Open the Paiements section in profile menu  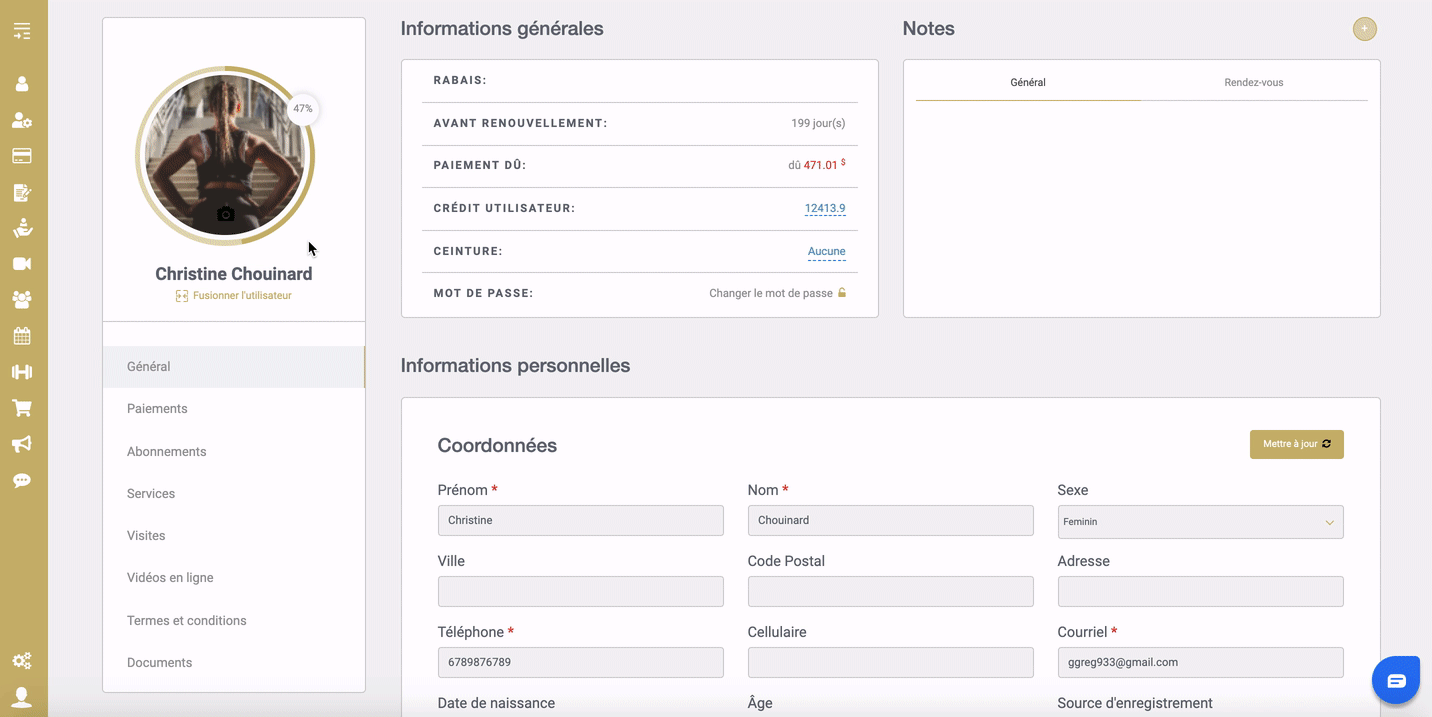[x=157, y=409]
